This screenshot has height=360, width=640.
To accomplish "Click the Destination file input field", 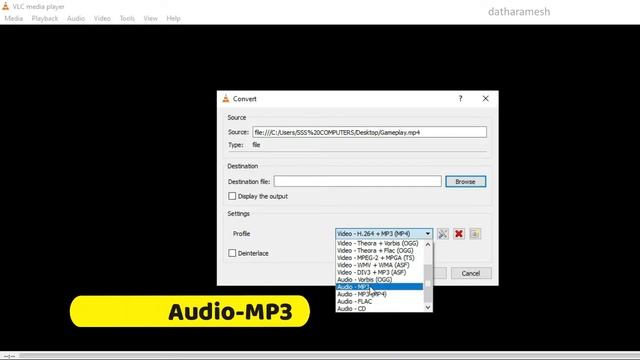I will point(358,181).
